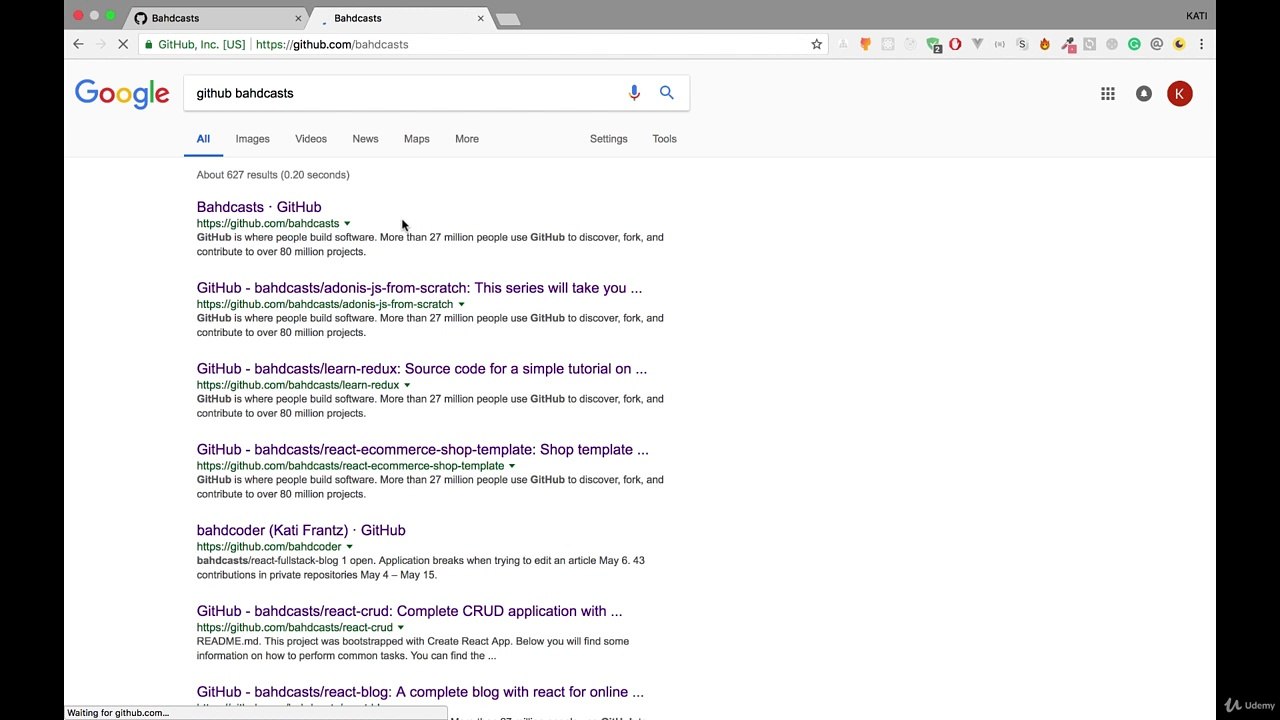This screenshot has width=1280, height=720.
Task: Open the react-ecommerce-shop-template result
Action: [423, 450]
